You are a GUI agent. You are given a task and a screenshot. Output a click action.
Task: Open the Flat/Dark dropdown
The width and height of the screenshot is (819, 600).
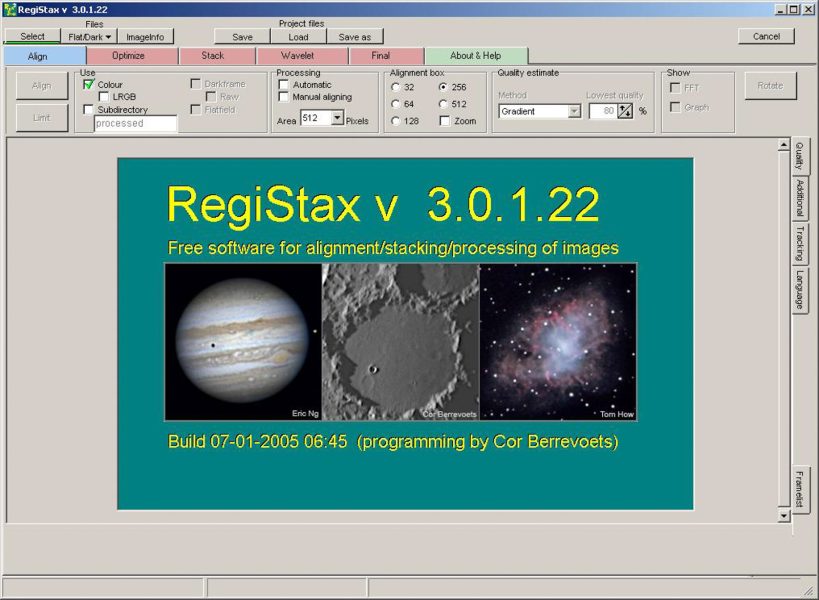click(x=88, y=36)
